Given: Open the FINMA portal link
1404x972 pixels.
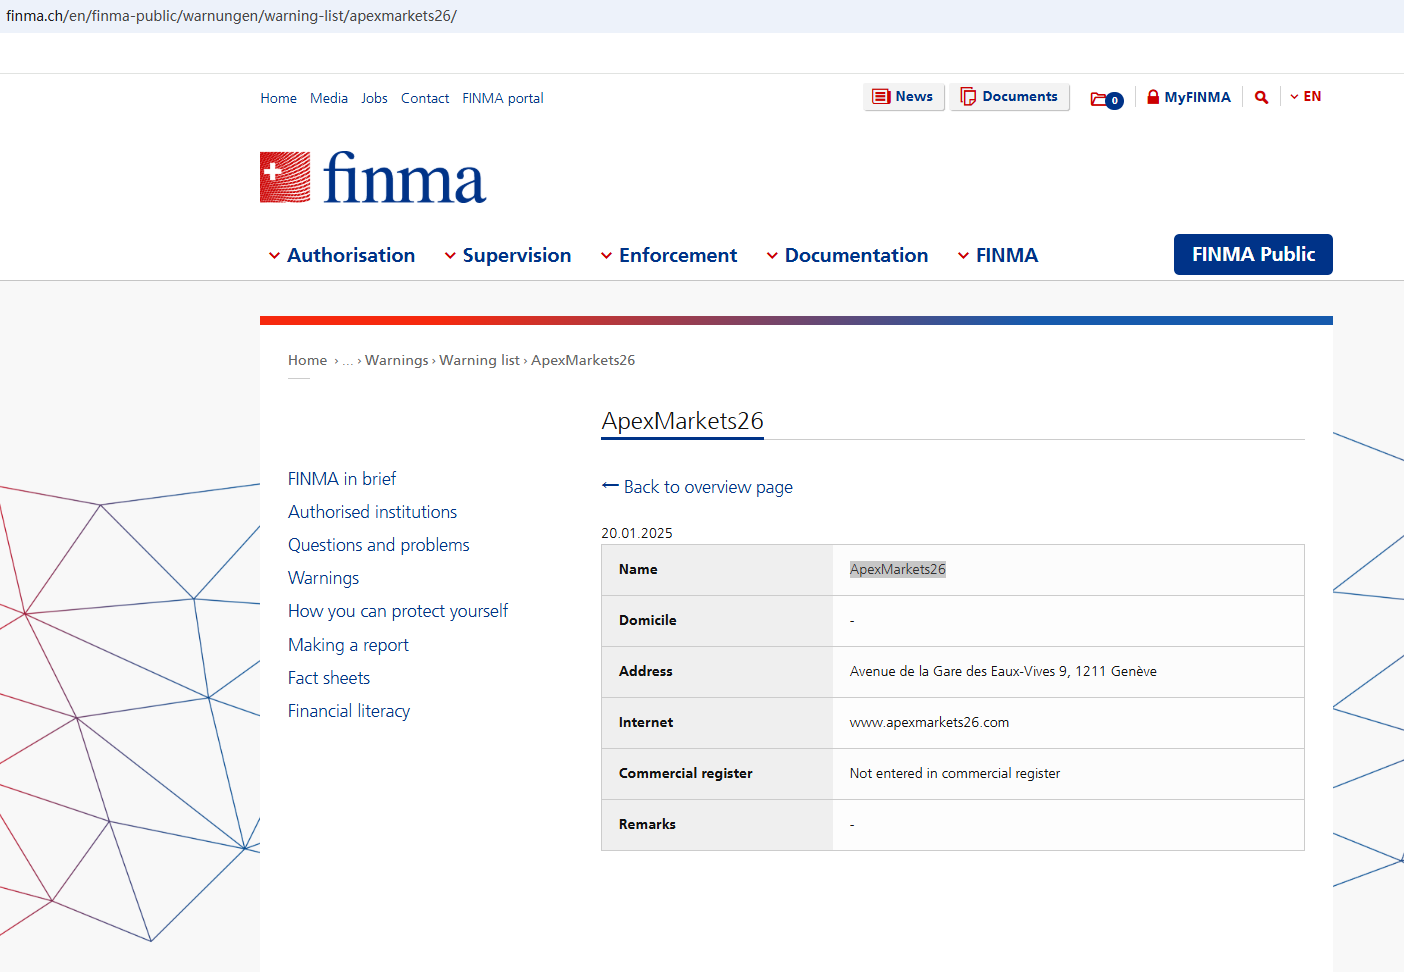Looking at the screenshot, I should coord(503,98).
